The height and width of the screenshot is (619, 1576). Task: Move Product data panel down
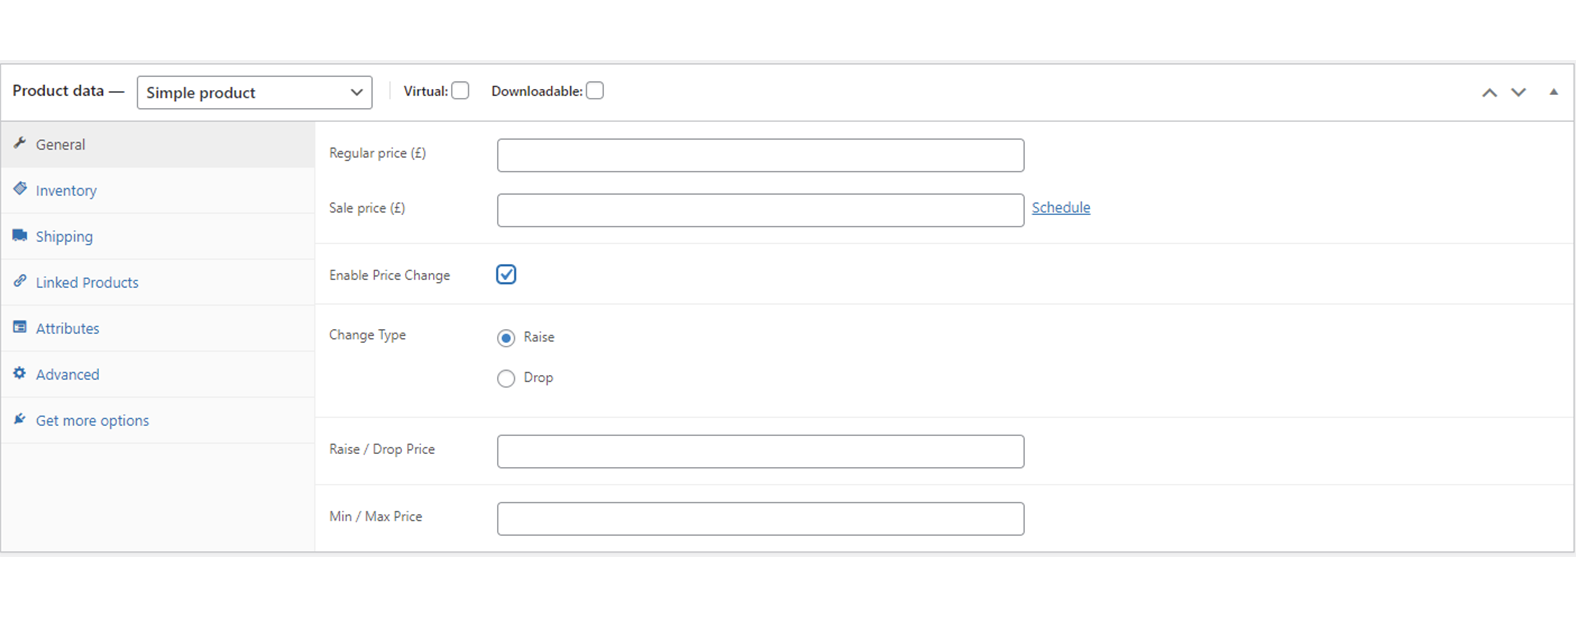point(1518,92)
